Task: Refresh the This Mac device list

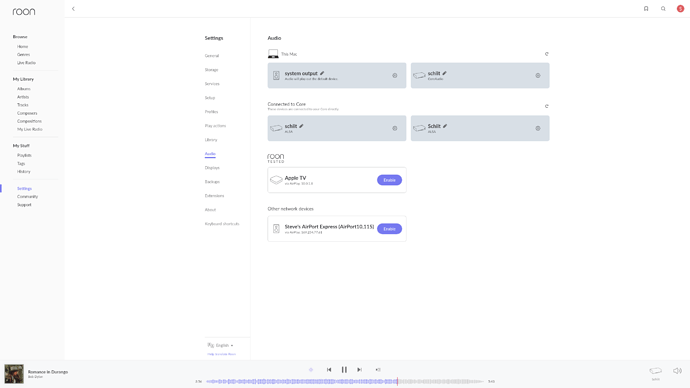Action: (547, 54)
